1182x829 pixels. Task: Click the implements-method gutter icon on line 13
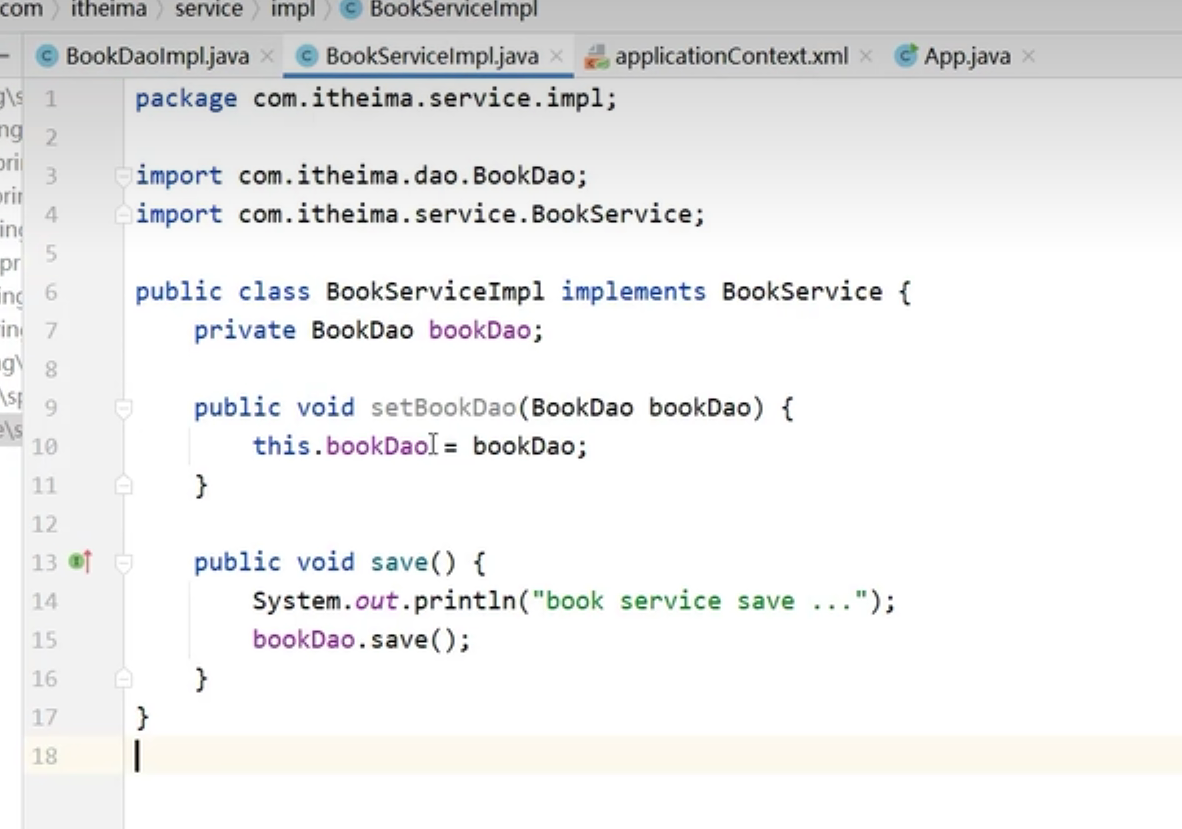coord(80,561)
